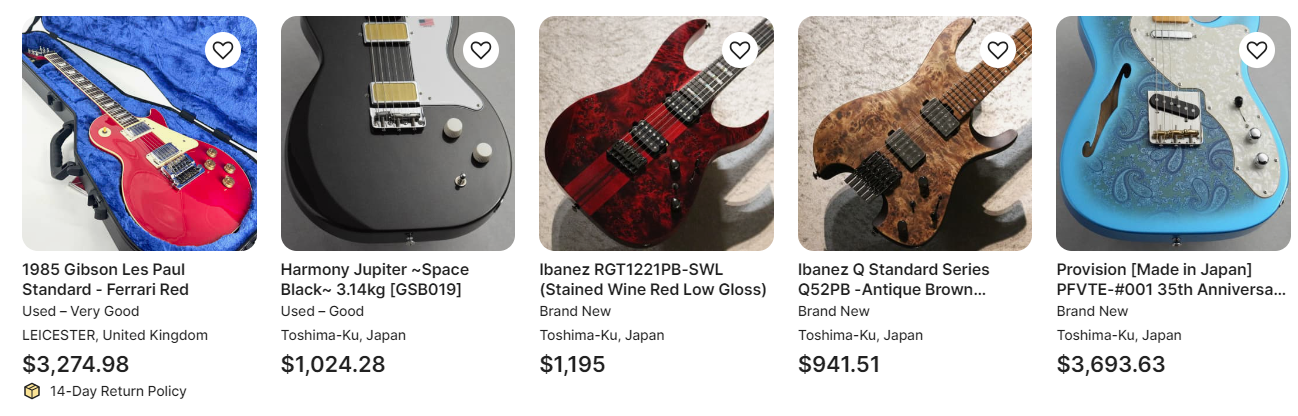The width and height of the screenshot is (1298, 416).
Task: Click the $3,274.98 price
Action: tap(76, 364)
